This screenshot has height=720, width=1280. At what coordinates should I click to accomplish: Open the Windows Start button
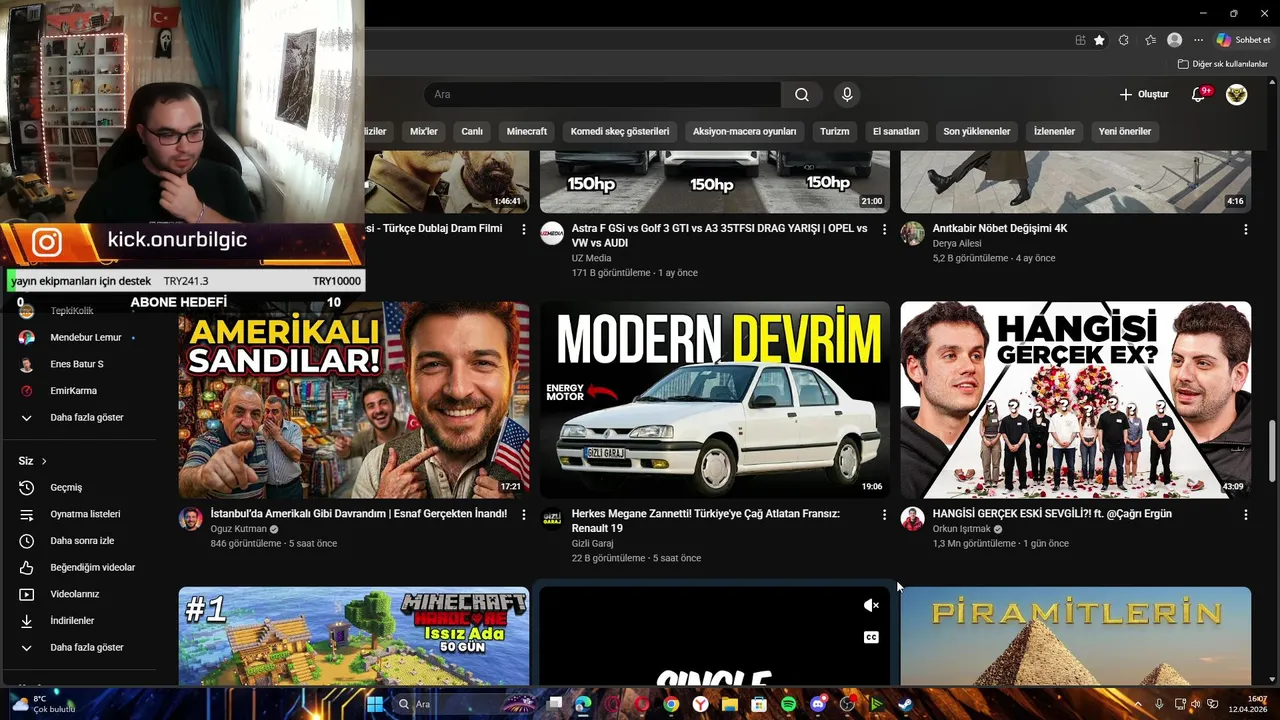pyautogui.click(x=374, y=704)
